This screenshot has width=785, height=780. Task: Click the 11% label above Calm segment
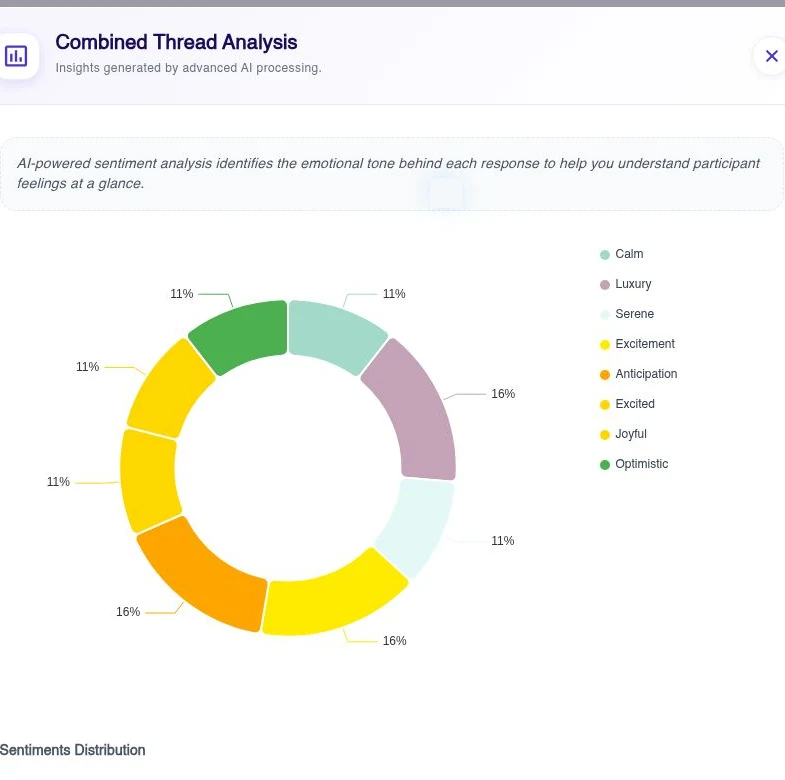[x=394, y=294]
